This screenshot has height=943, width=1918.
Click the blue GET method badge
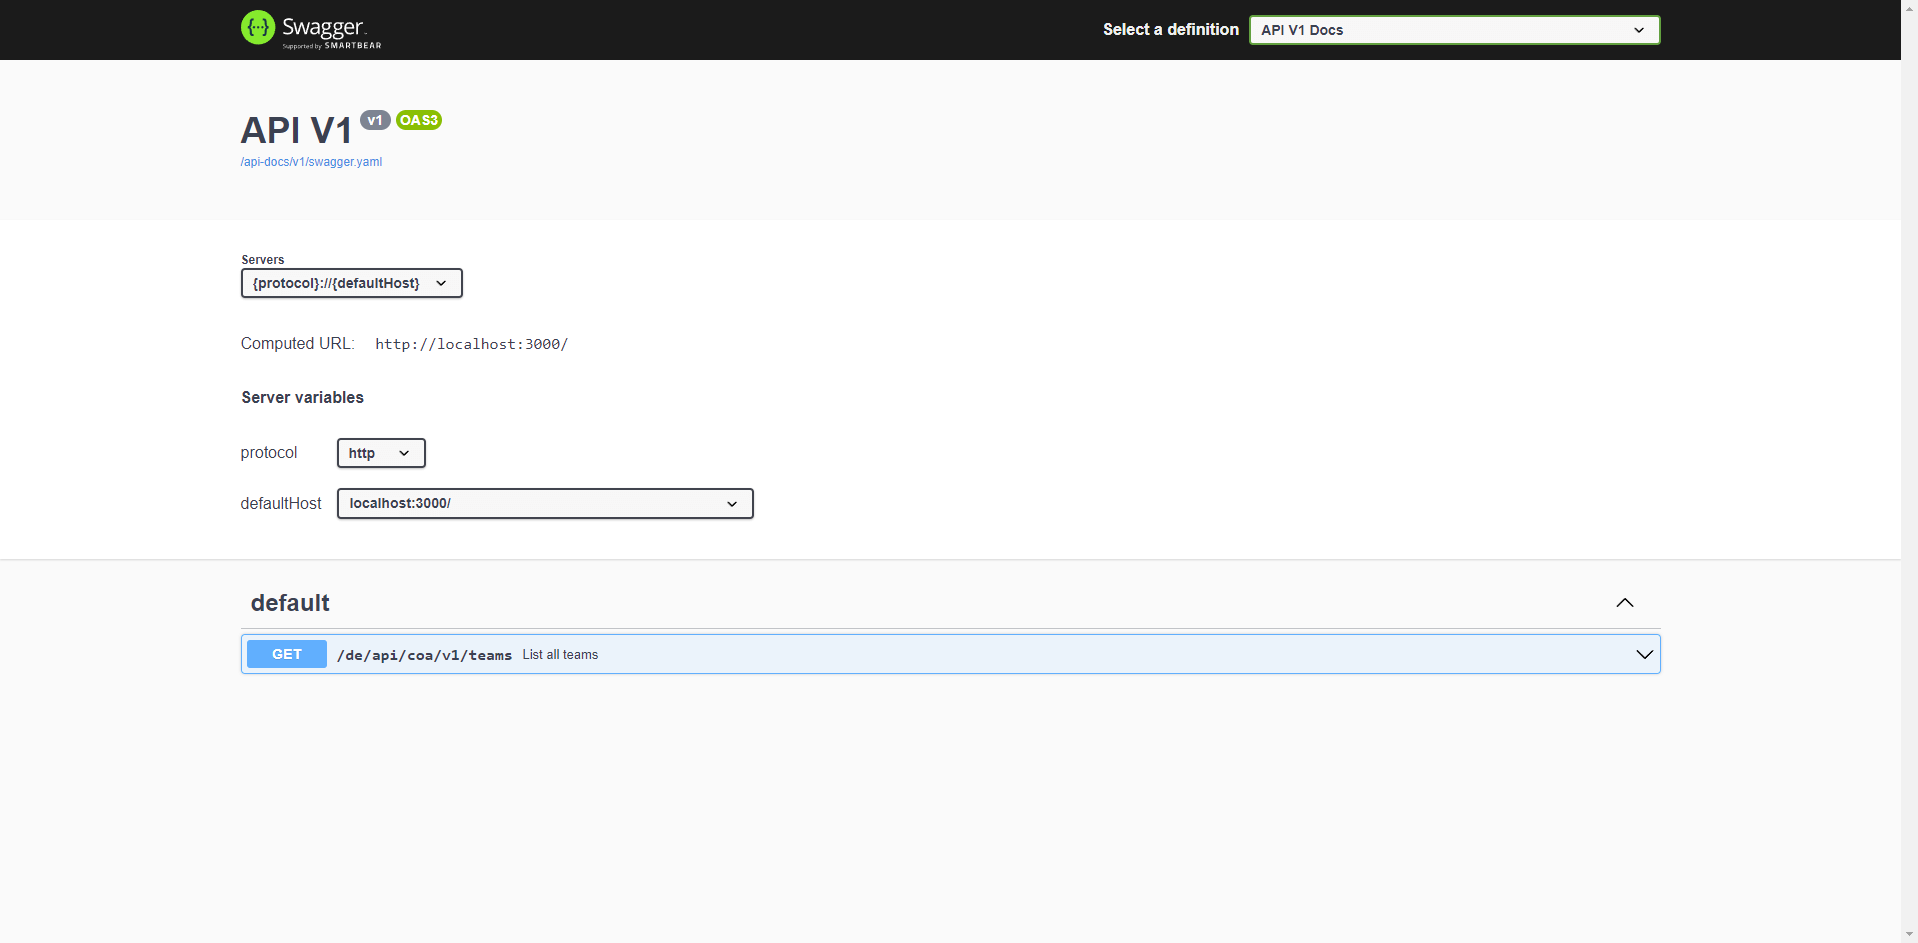[x=286, y=654]
